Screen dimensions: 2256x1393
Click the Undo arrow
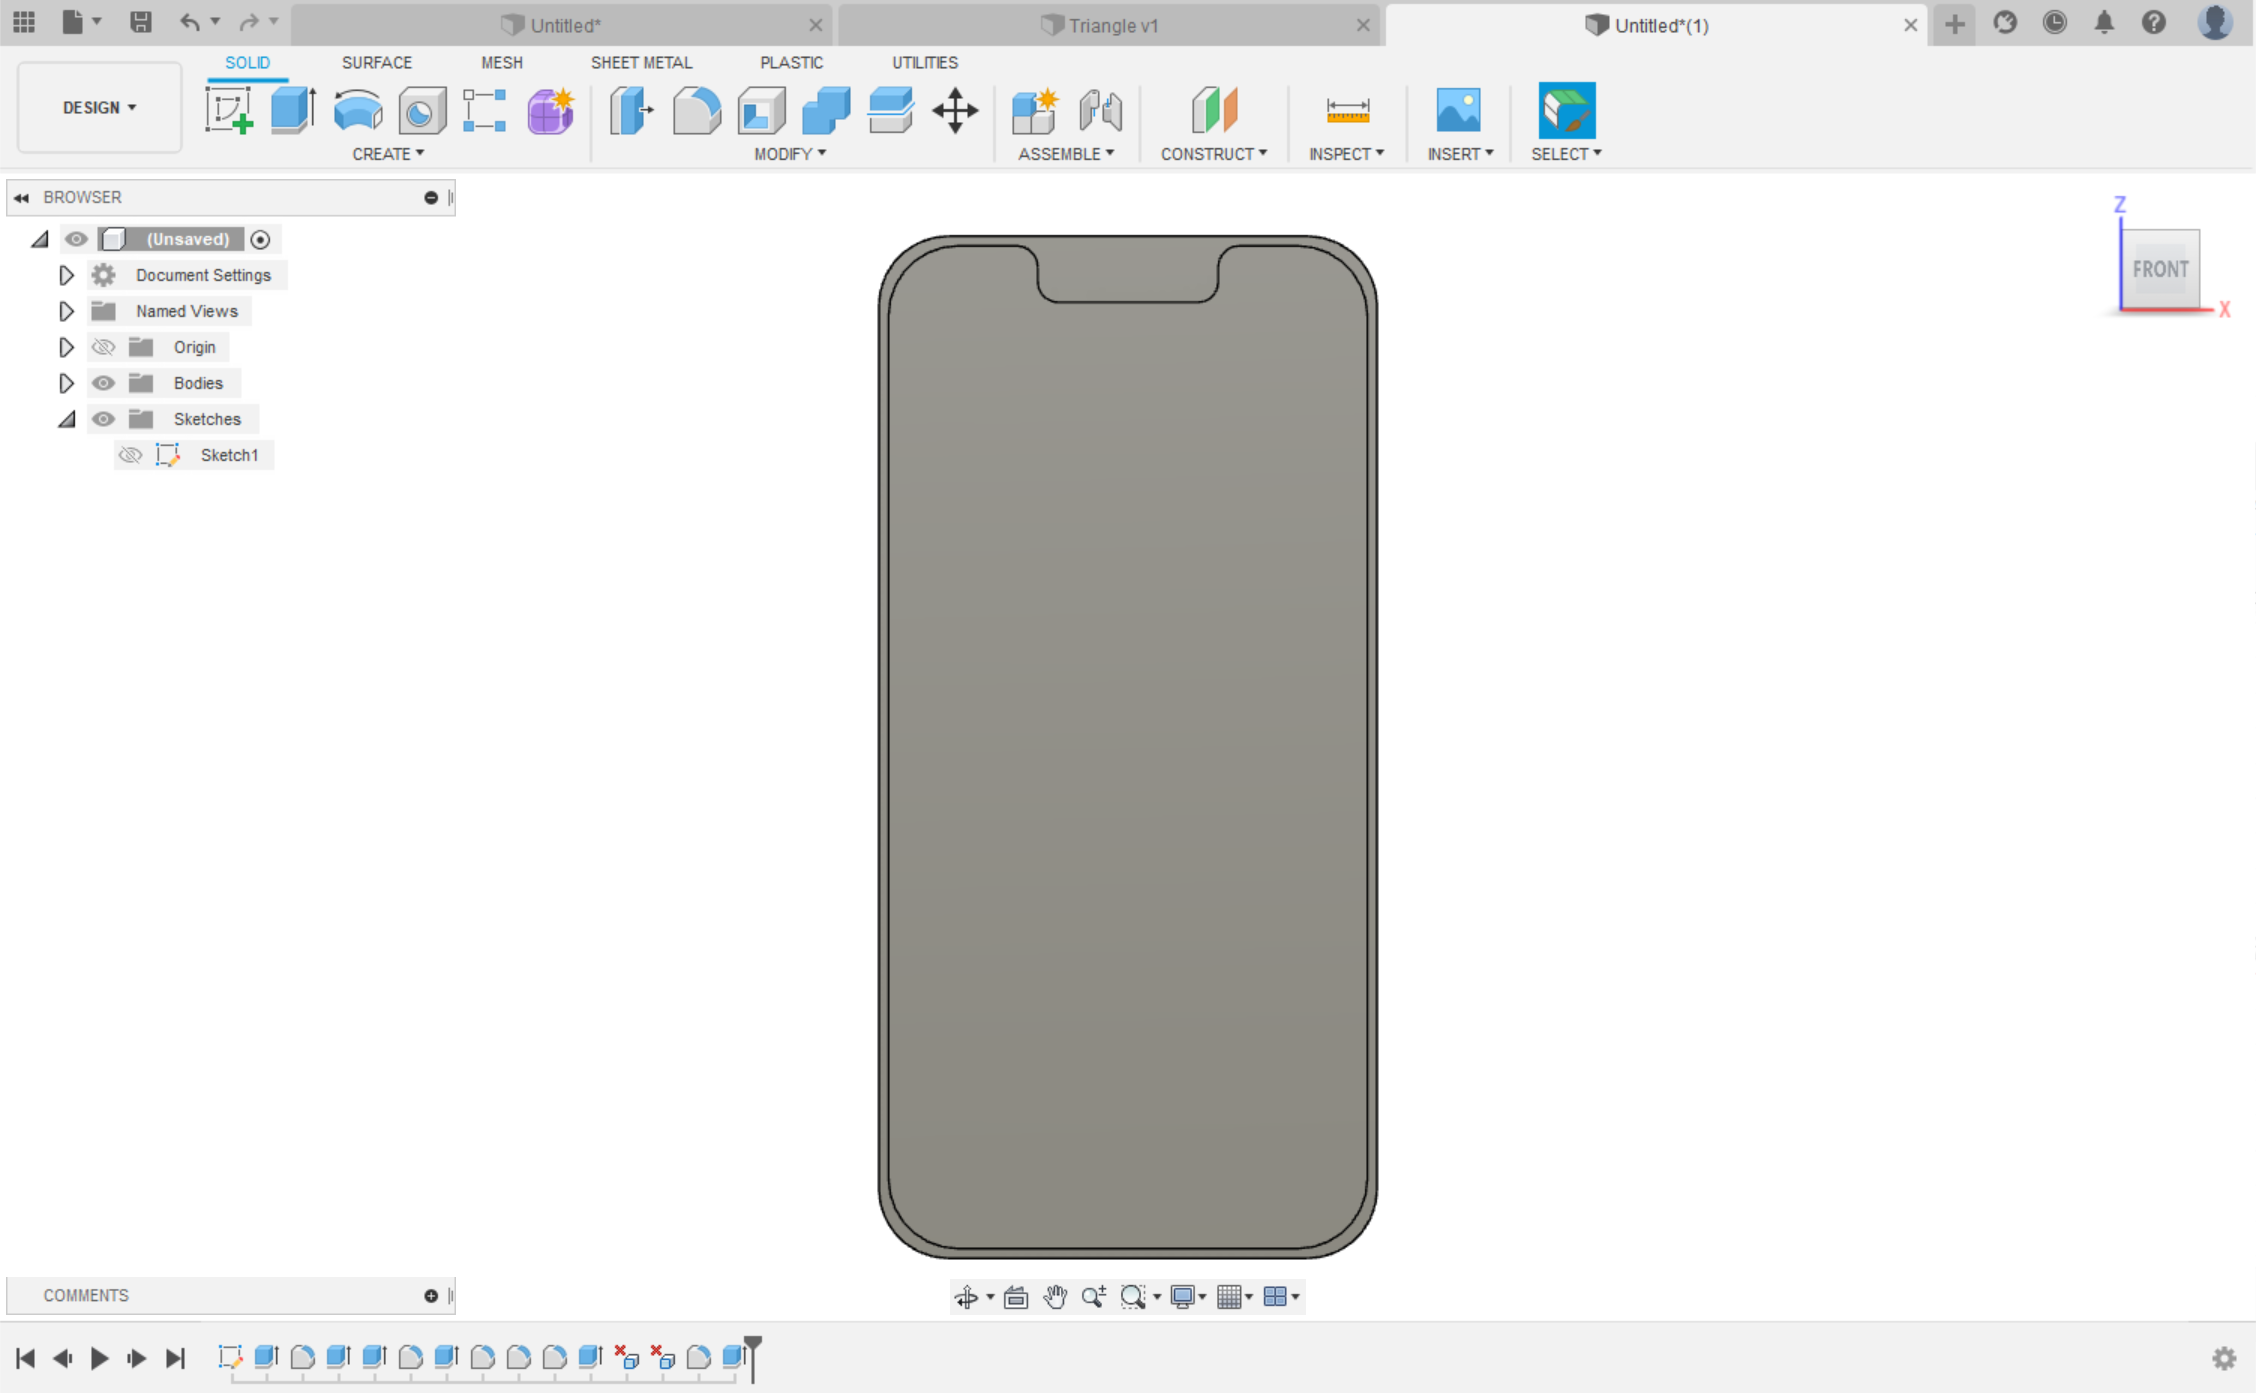189,22
